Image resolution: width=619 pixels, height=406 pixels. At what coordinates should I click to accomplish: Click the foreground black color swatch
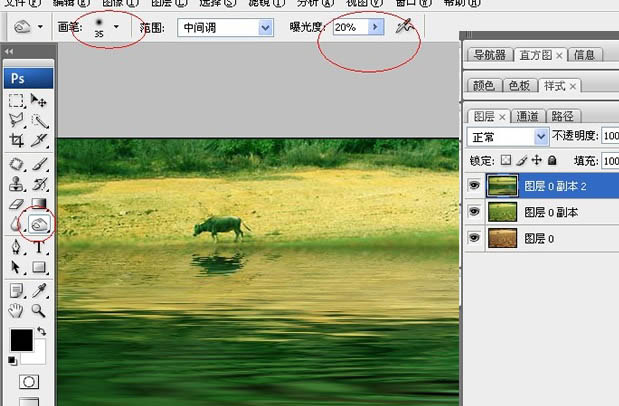coord(20,340)
